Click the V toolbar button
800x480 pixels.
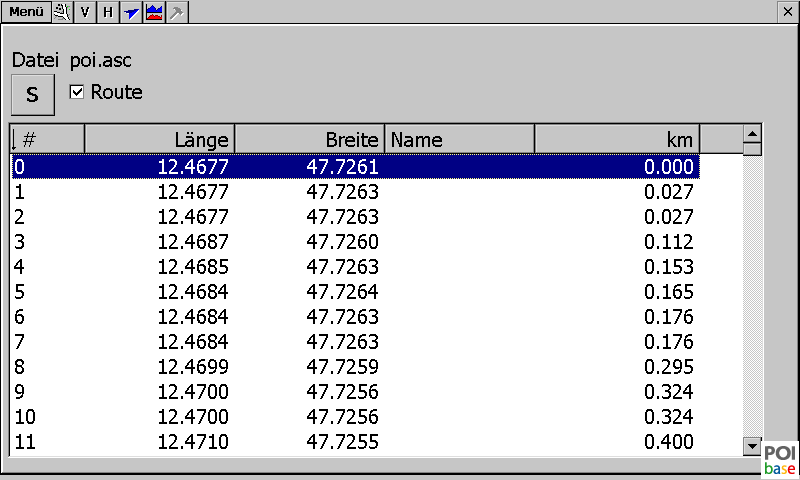[85, 12]
